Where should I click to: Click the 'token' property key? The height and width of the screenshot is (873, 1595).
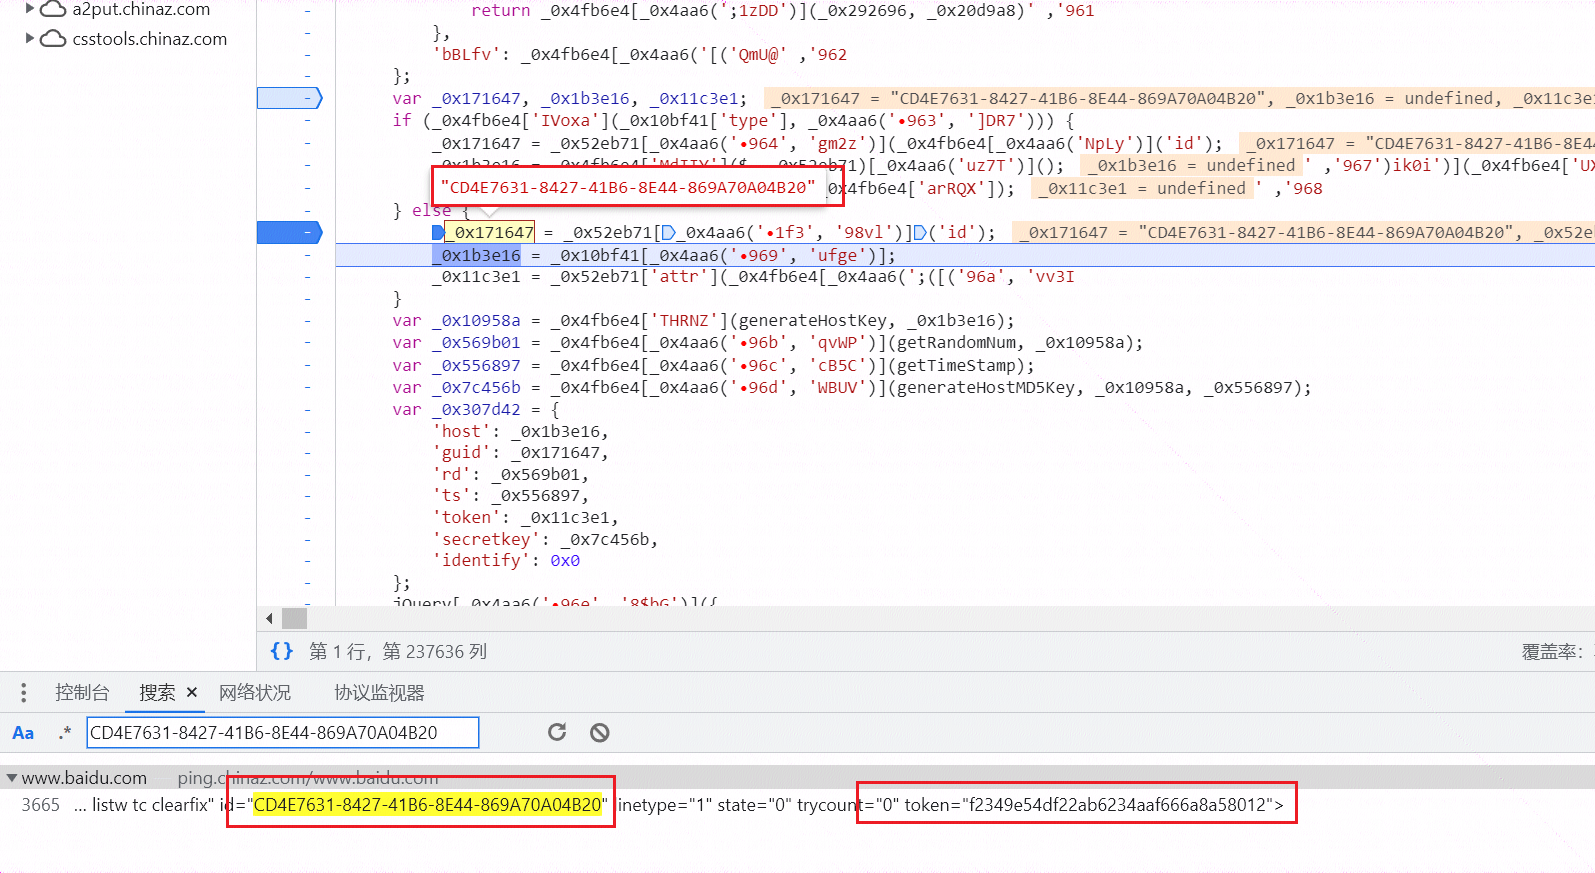466,517
